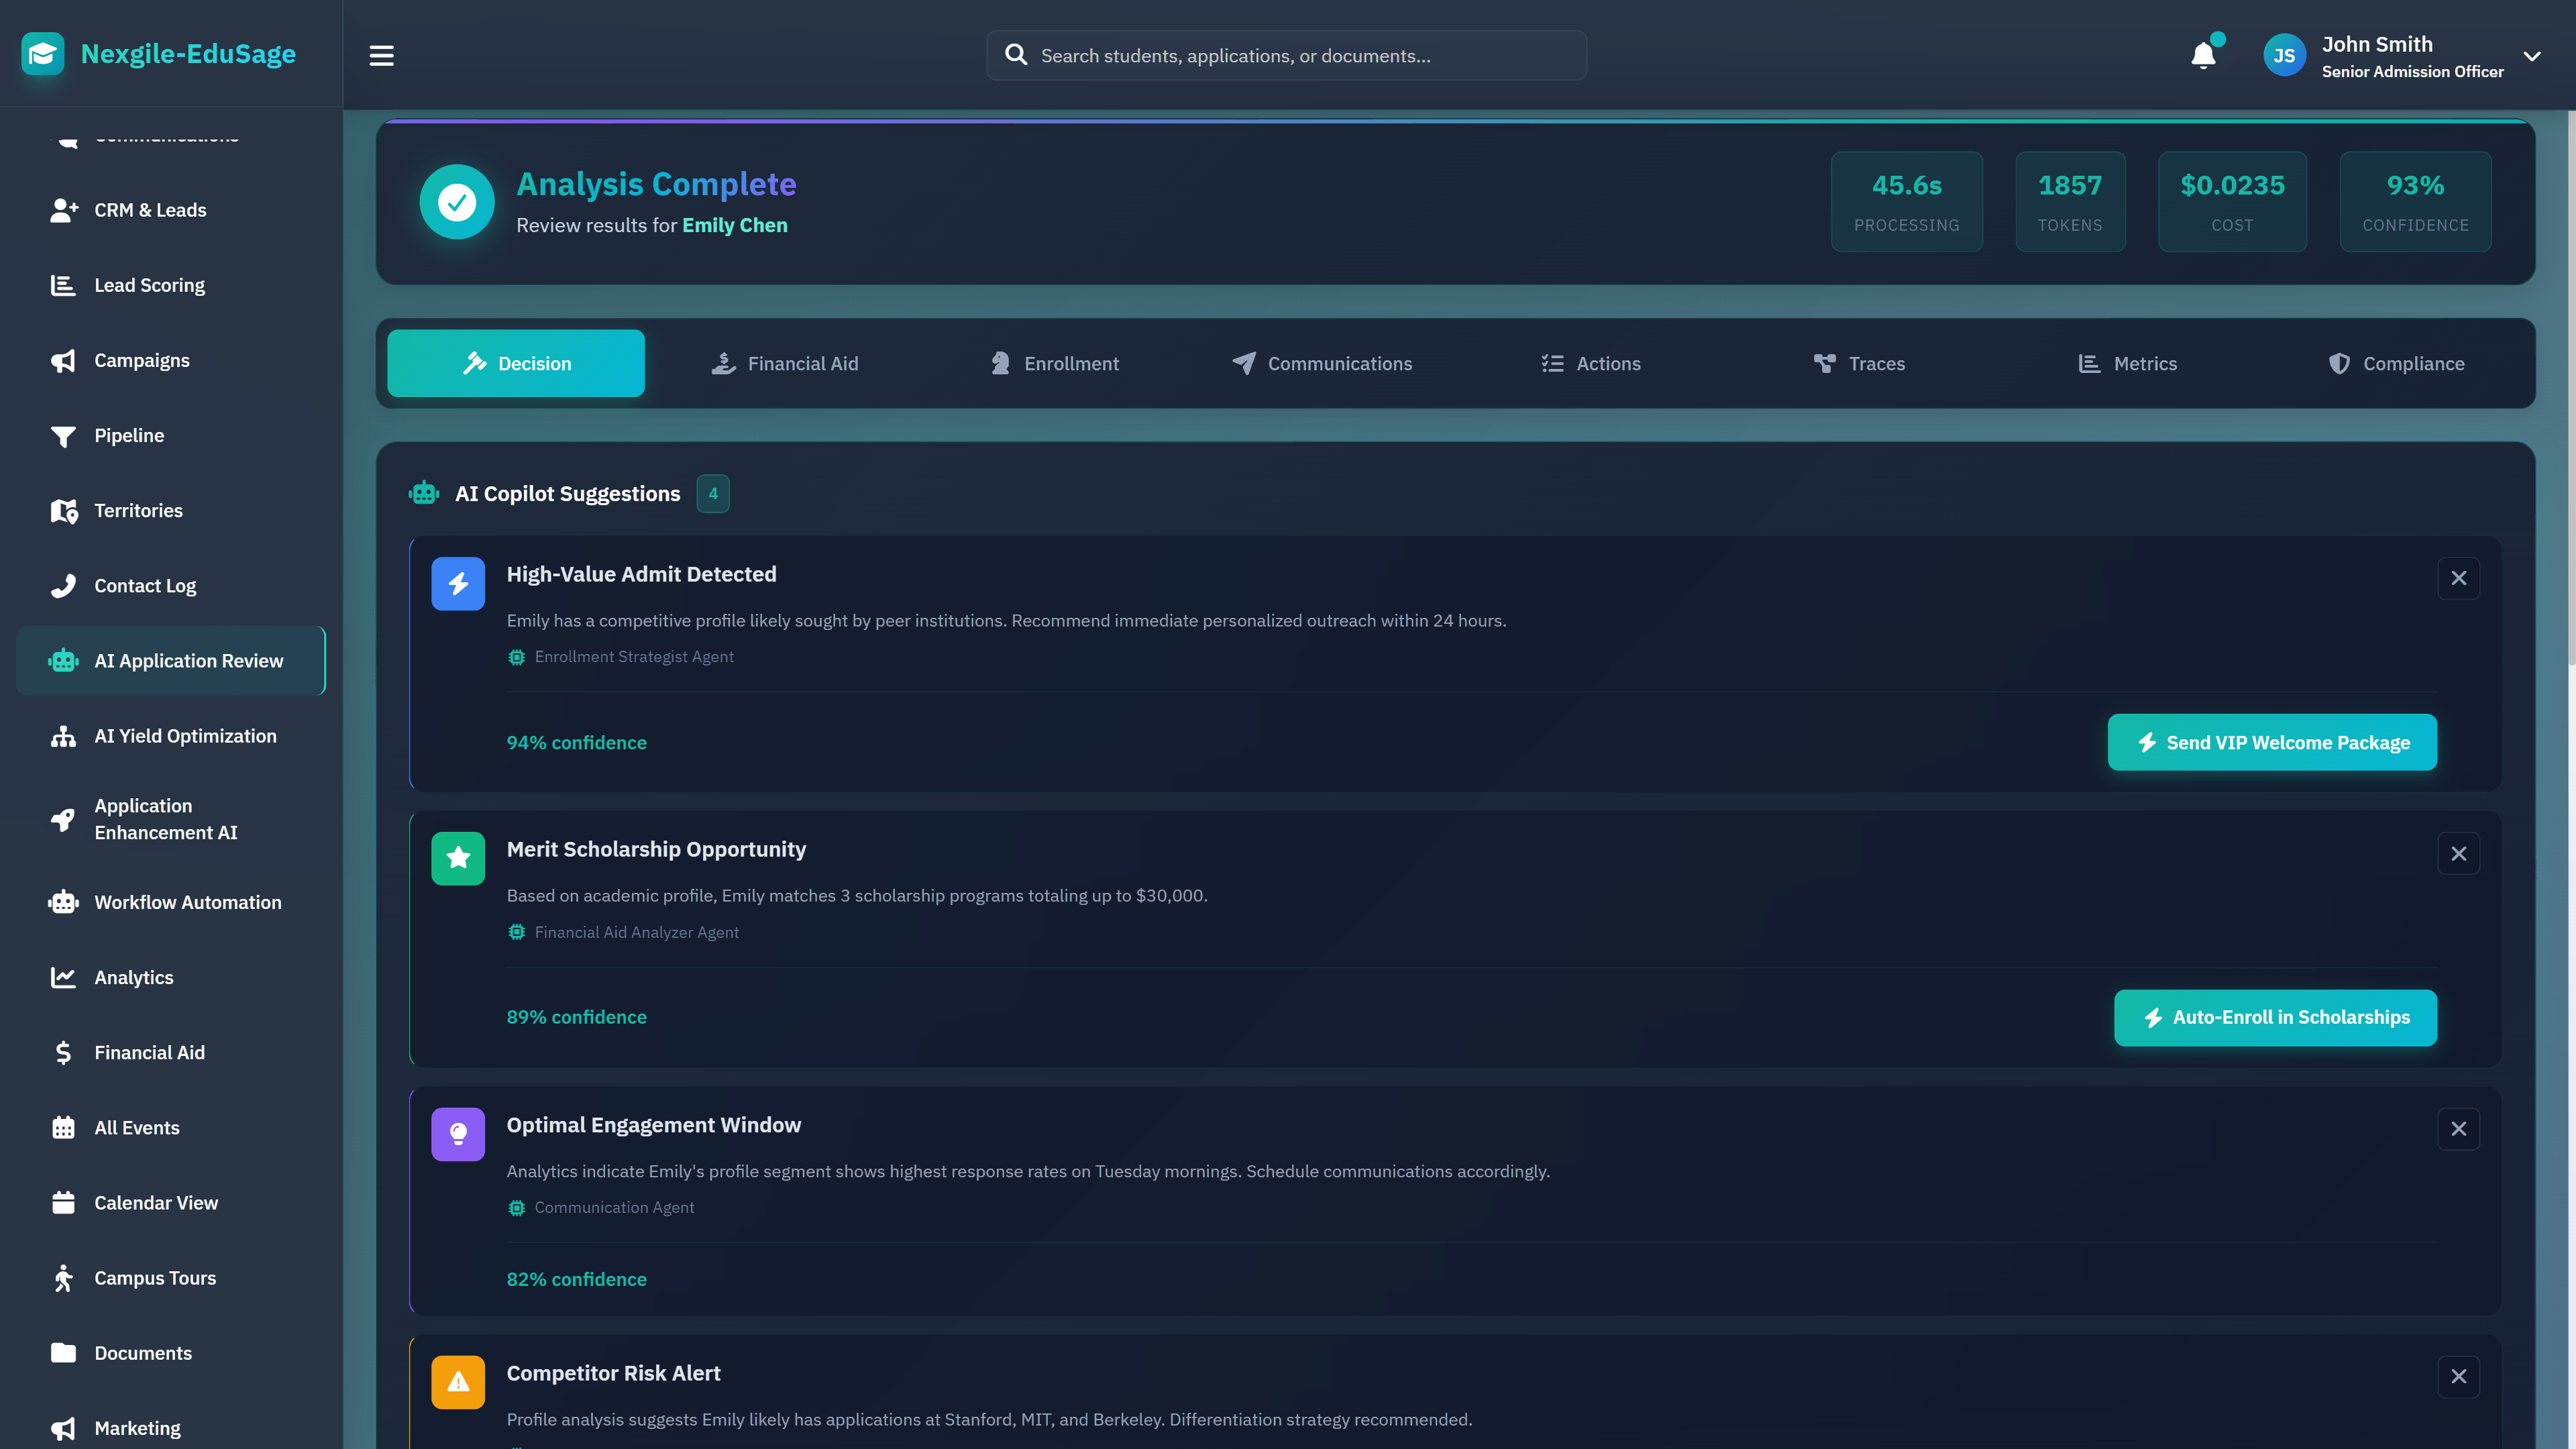Dismiss the Merit Scholarship Opportunity card
Viewport: 2576px width, 1449px height.
(x=2460, y=853)
